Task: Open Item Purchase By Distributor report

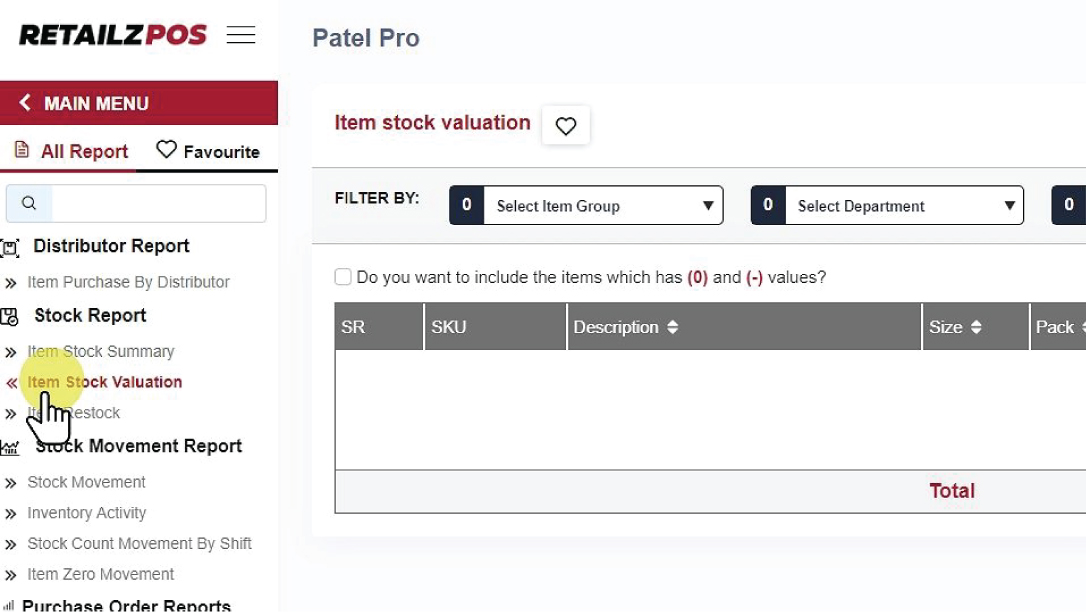Action: (x=128, y=282)
